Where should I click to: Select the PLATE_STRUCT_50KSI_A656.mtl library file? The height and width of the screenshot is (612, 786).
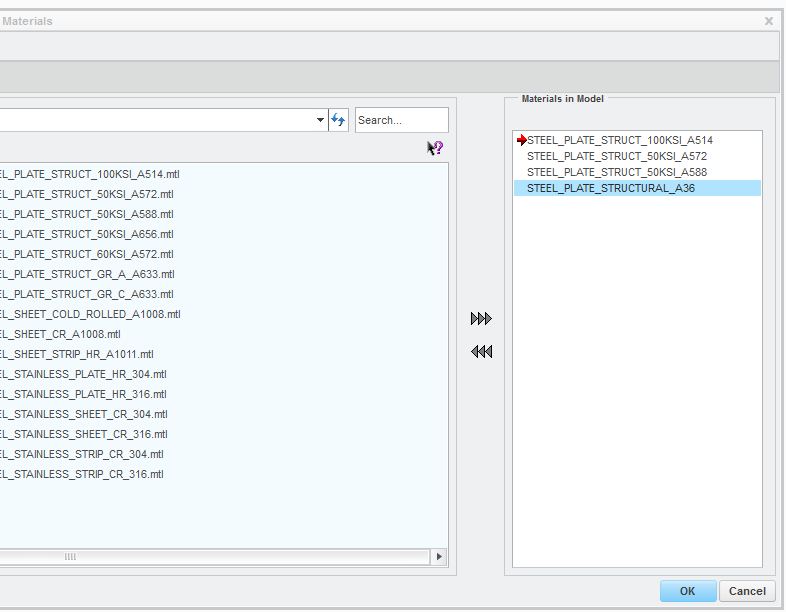point(87,234)
